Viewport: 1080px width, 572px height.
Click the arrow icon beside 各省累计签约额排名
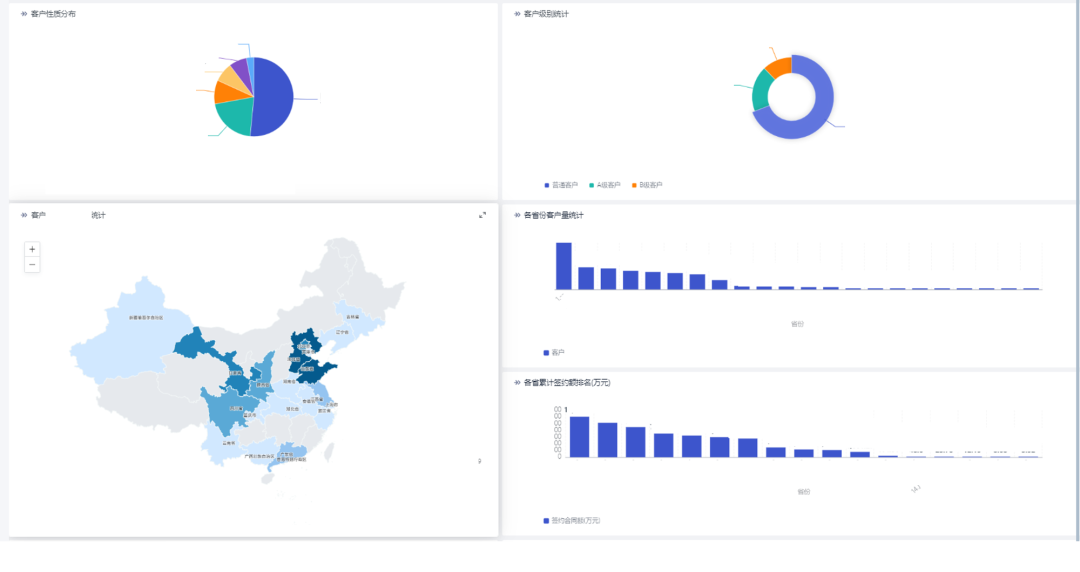click(517, 383)
